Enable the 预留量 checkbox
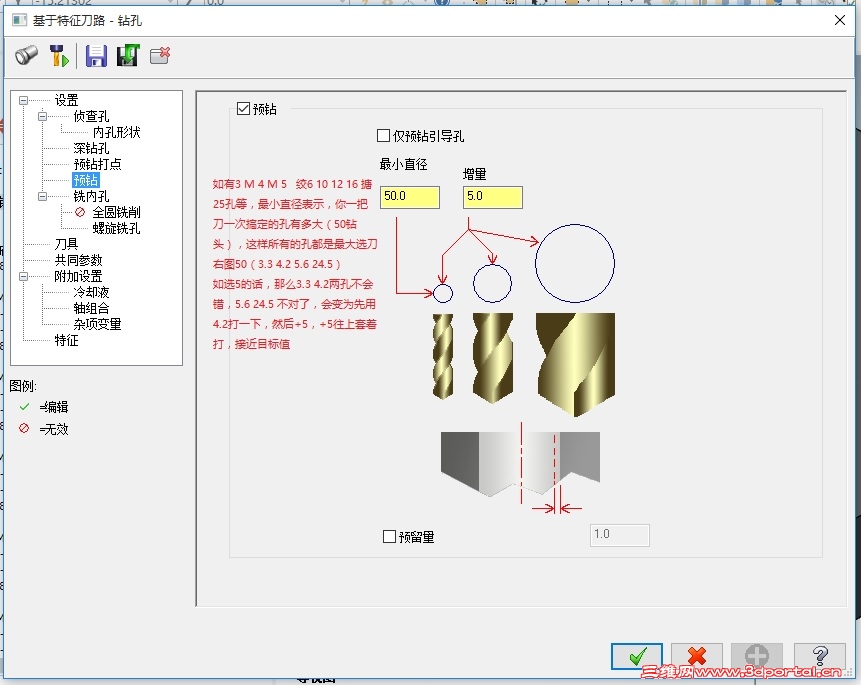The width and height of the screenshot is (861, 685). pyautogui.click(x=389, y=536)
